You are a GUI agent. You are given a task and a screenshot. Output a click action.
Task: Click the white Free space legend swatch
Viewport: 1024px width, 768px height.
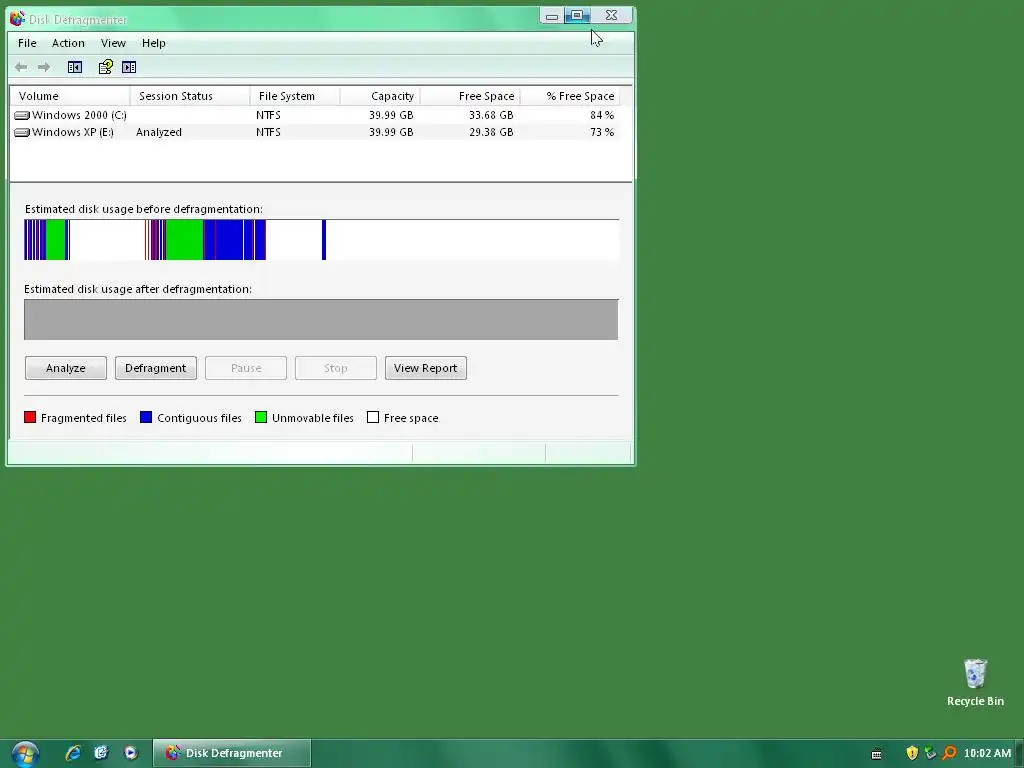click(x=373, y=417)
